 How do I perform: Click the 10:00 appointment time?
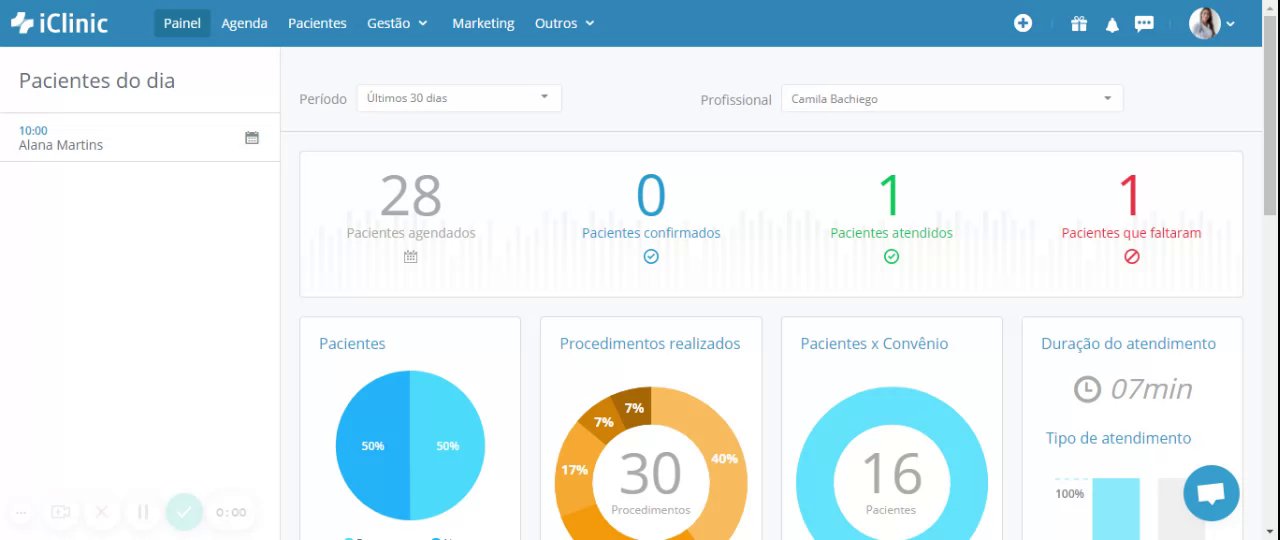pyautogui.click(x=33, y=130)
